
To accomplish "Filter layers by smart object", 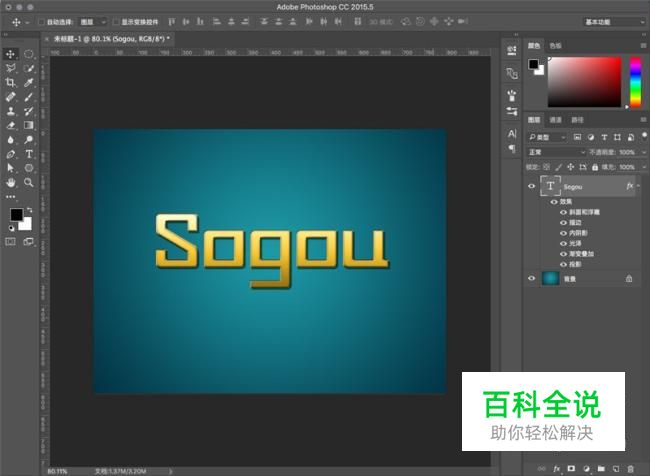I will pyautogui.click(x=631, y=137).
